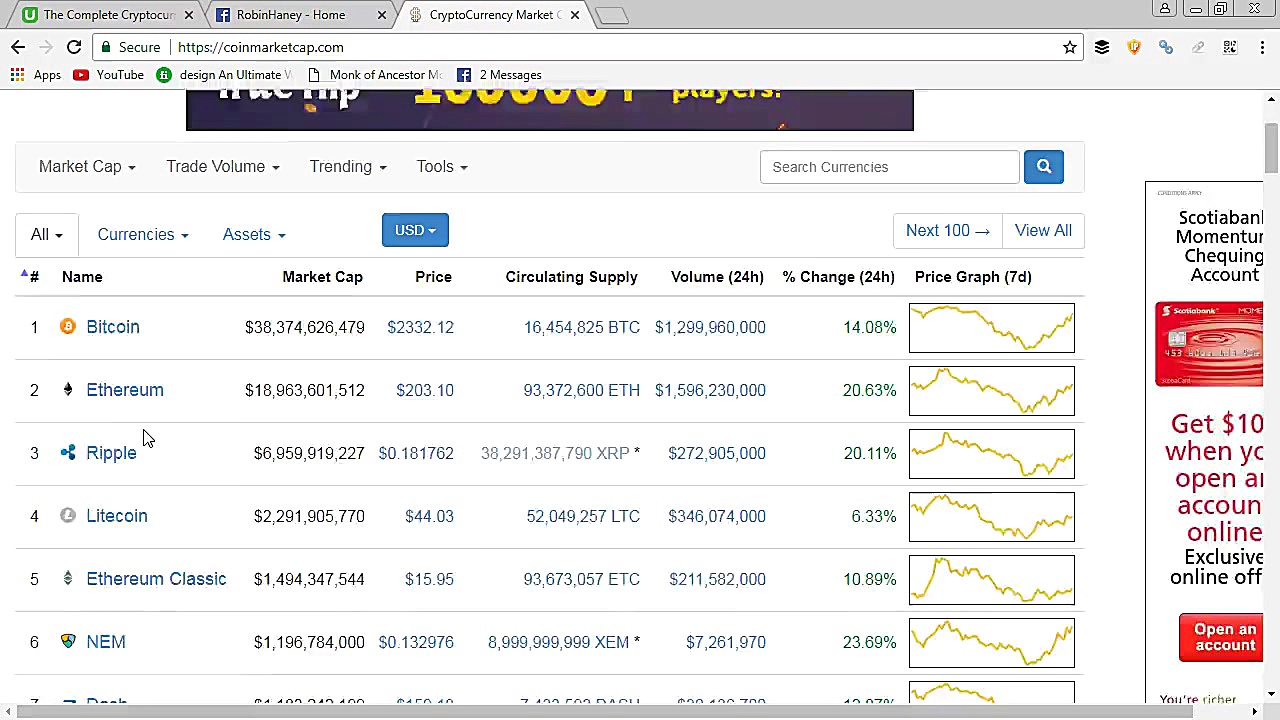
Task: Open NEM 7d price graph
Action: tap(992, 643)
